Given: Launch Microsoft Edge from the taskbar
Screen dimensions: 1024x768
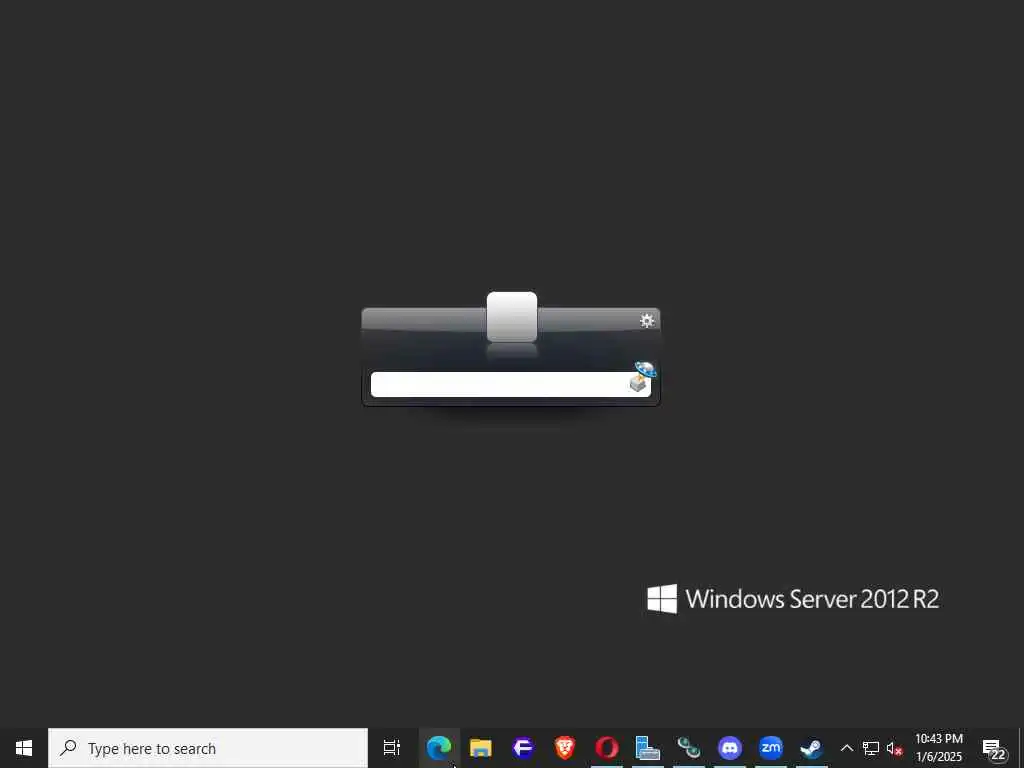Looking at the screenshot, I should (x=439, y=748).
